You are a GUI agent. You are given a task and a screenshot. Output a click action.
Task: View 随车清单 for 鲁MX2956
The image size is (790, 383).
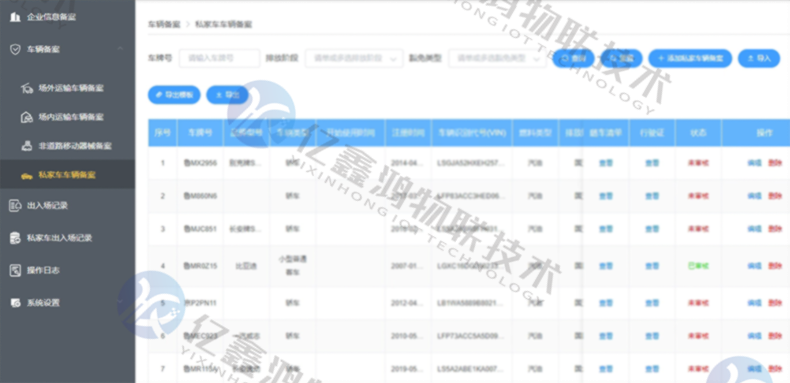[606, 163]
